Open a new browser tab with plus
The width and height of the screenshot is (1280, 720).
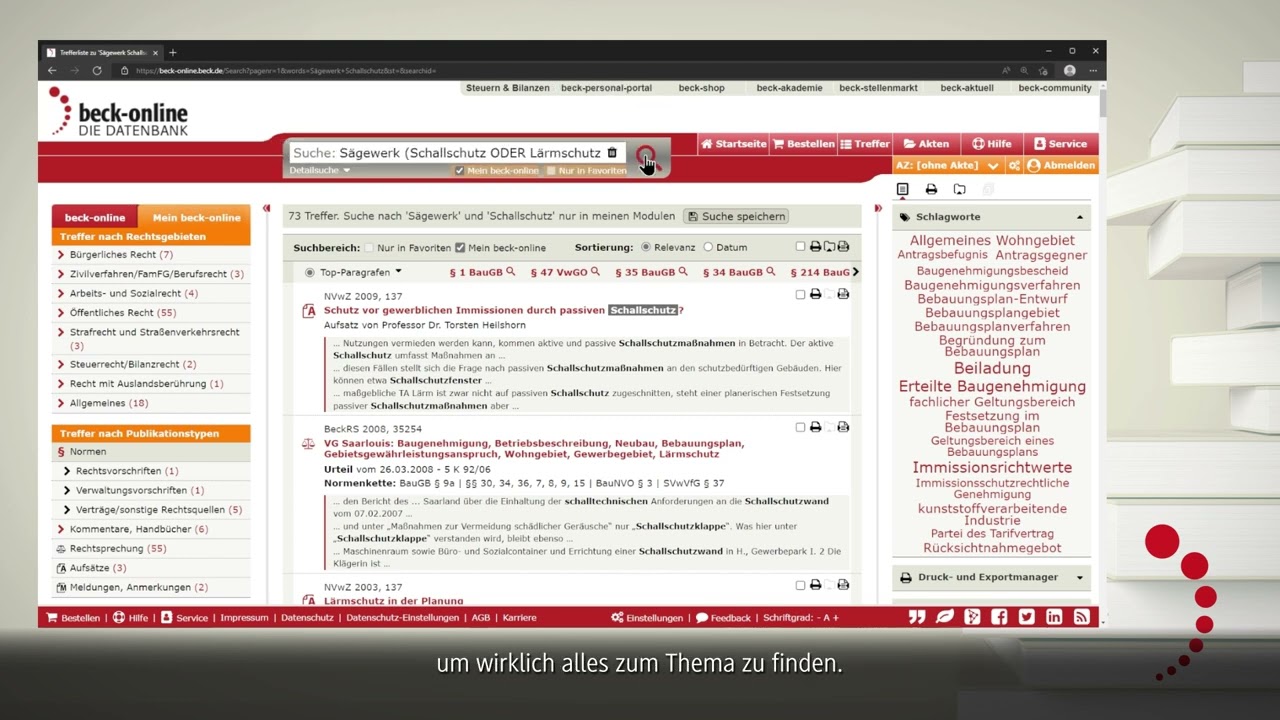tap(173, 52)
